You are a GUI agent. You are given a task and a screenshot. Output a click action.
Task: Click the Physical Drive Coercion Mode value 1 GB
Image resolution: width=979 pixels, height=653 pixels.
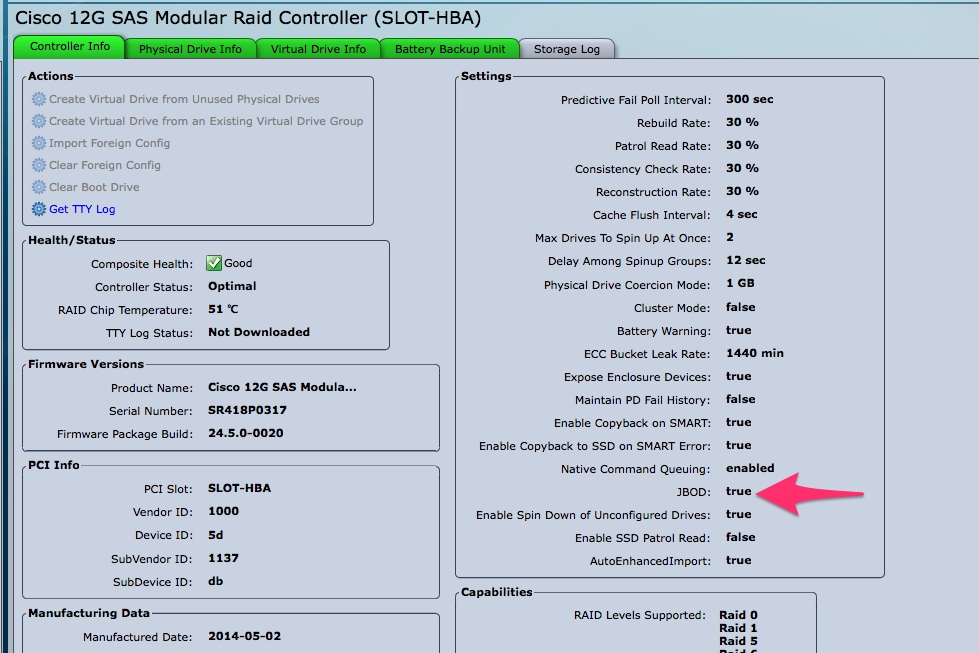[x=740, y=283]
